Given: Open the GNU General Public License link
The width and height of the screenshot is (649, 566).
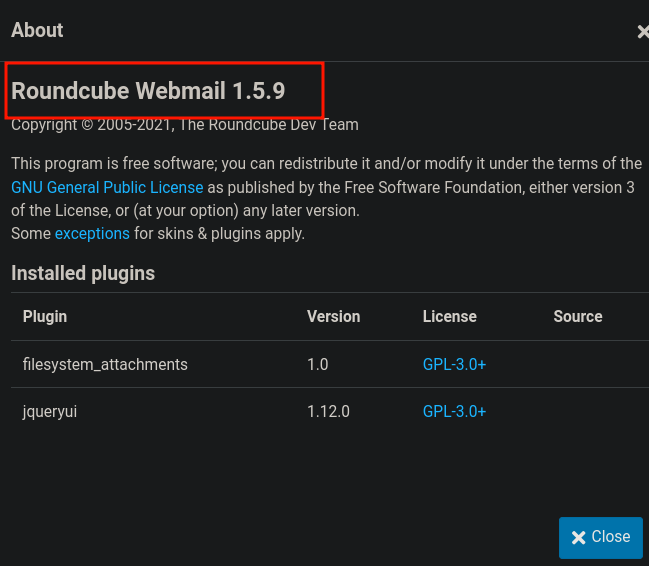Looking at the screenshot, I should (x=107, y=188).
